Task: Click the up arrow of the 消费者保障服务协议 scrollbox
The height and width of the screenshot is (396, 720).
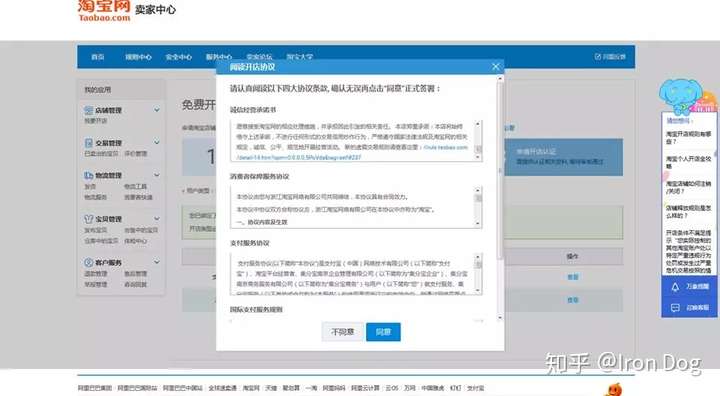Action: pyautogui.click(x=478, y=190)
